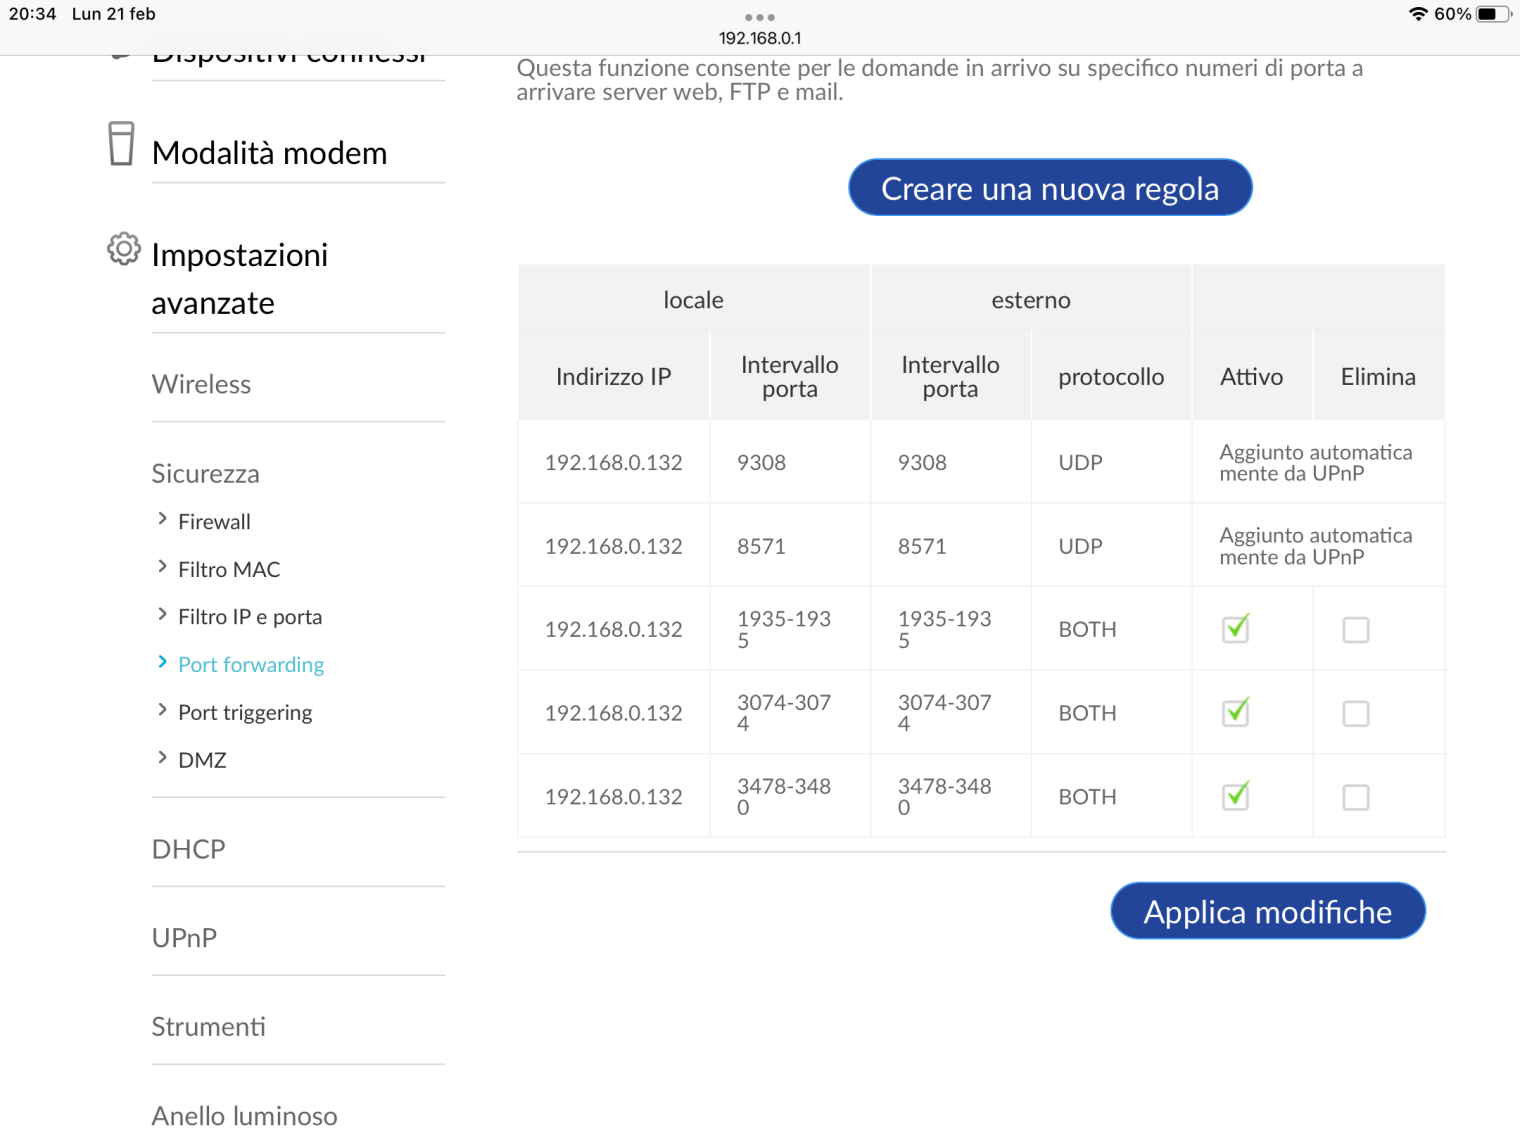
Task: Open Port triggering settings page
Action: pos(245,713)
